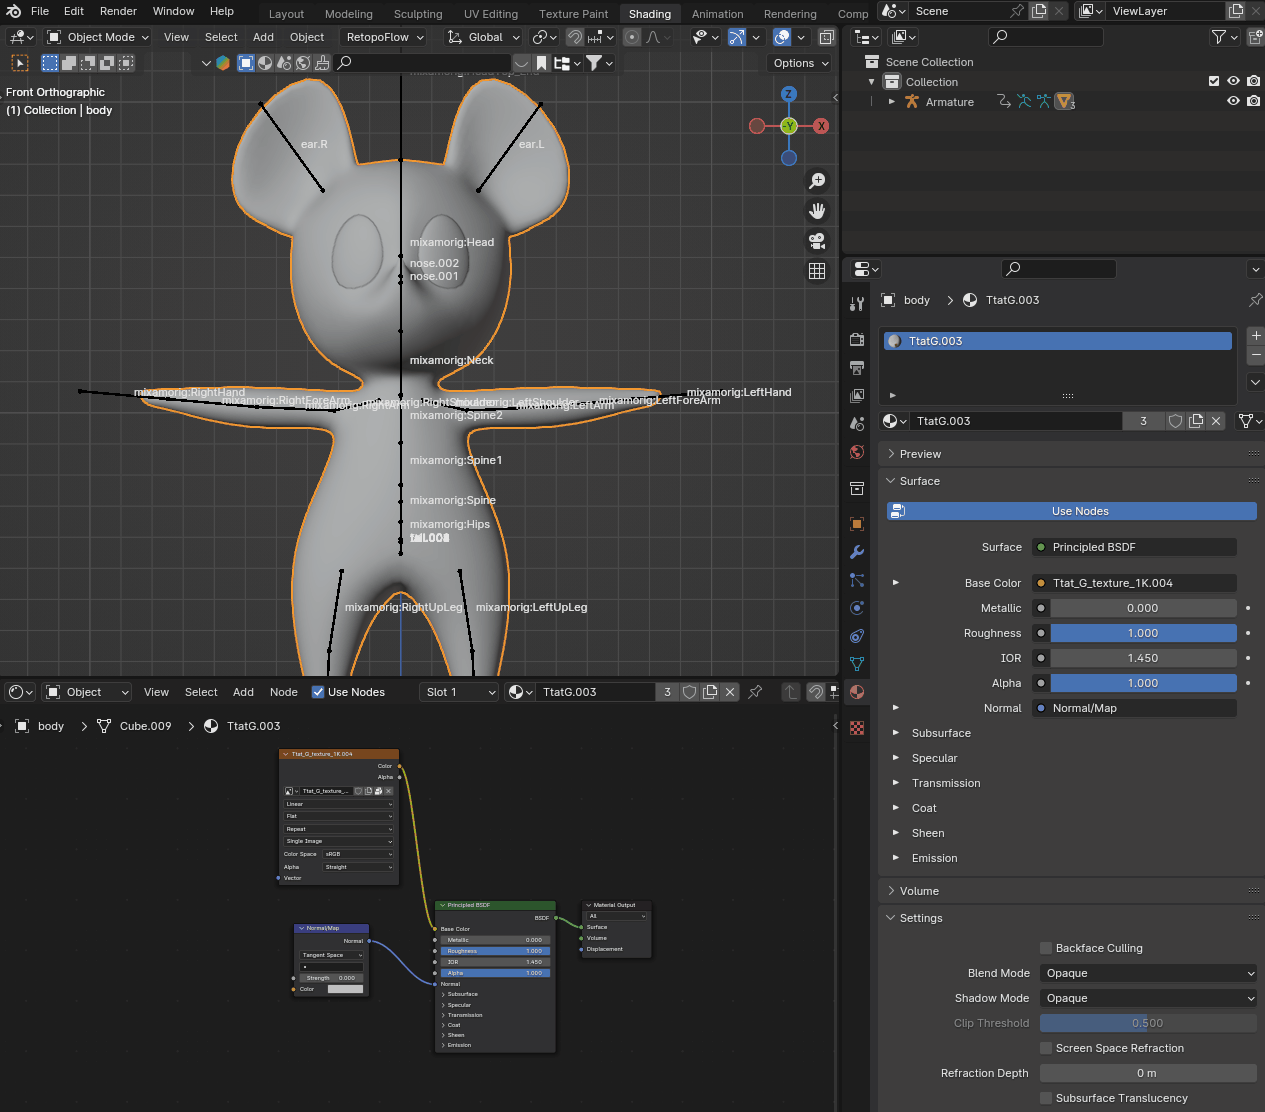This screenshot has height=1112, width=1265.
Task: Toggle camera view with camera gizmo
Action: (x=817, y=241)
